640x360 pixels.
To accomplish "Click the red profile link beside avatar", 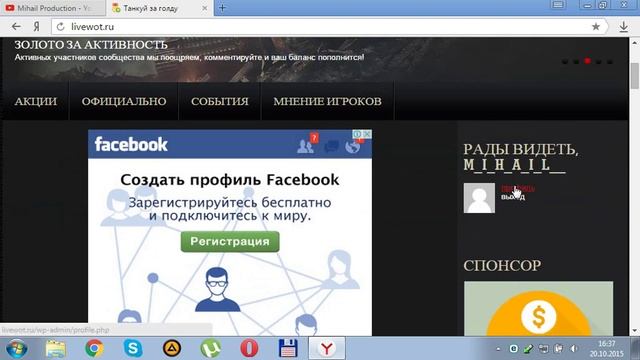I will coord(518,189).
